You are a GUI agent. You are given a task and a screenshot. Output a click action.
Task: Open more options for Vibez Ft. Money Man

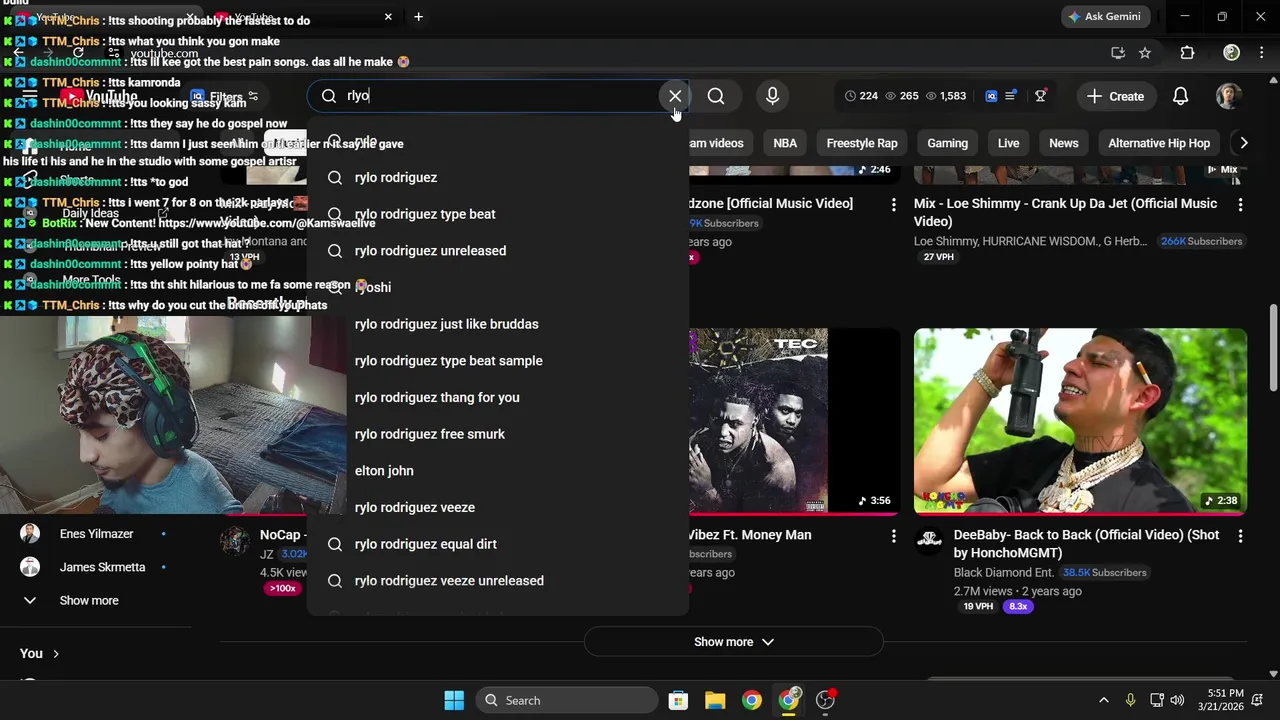[x=893, y=536]
